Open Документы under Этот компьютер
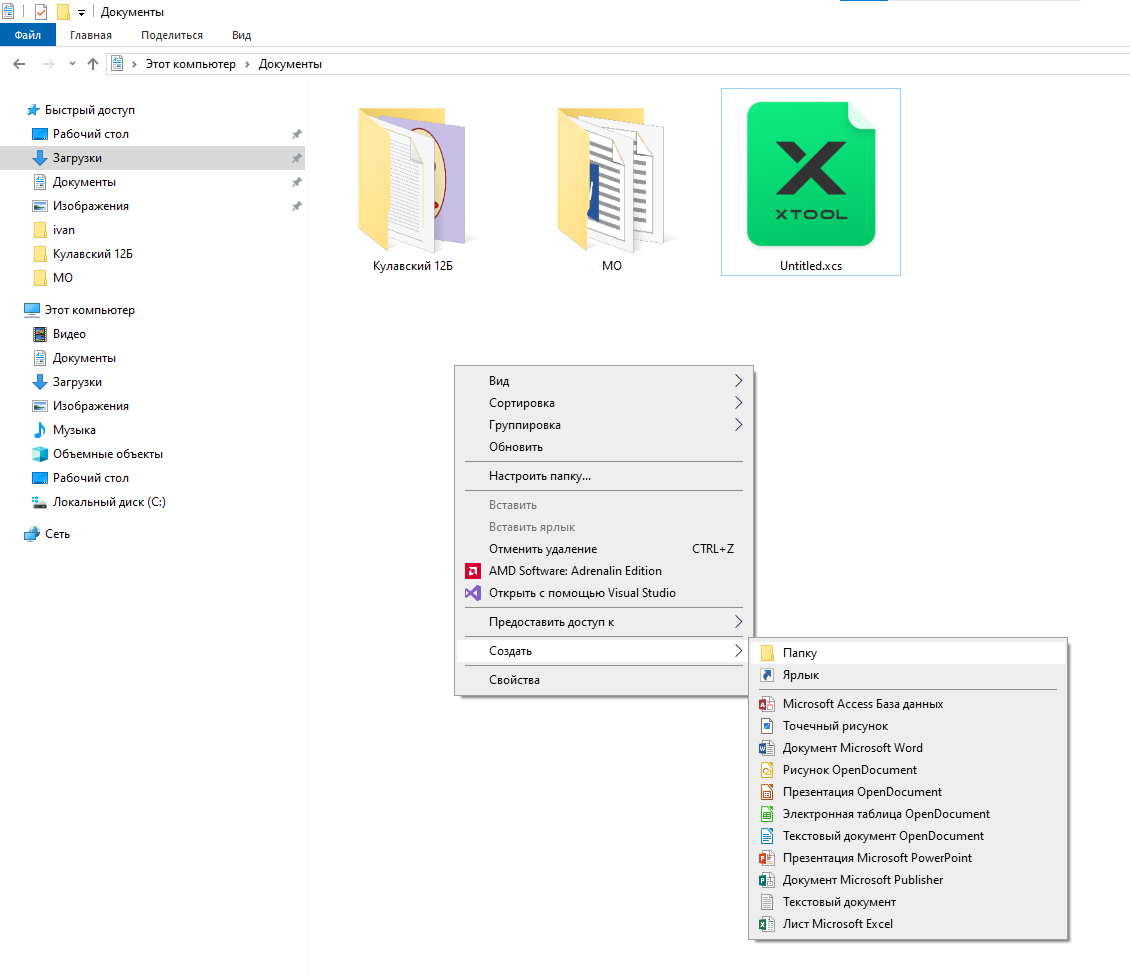The width and height of the screenshot is (1130, 975). [84, 358]
